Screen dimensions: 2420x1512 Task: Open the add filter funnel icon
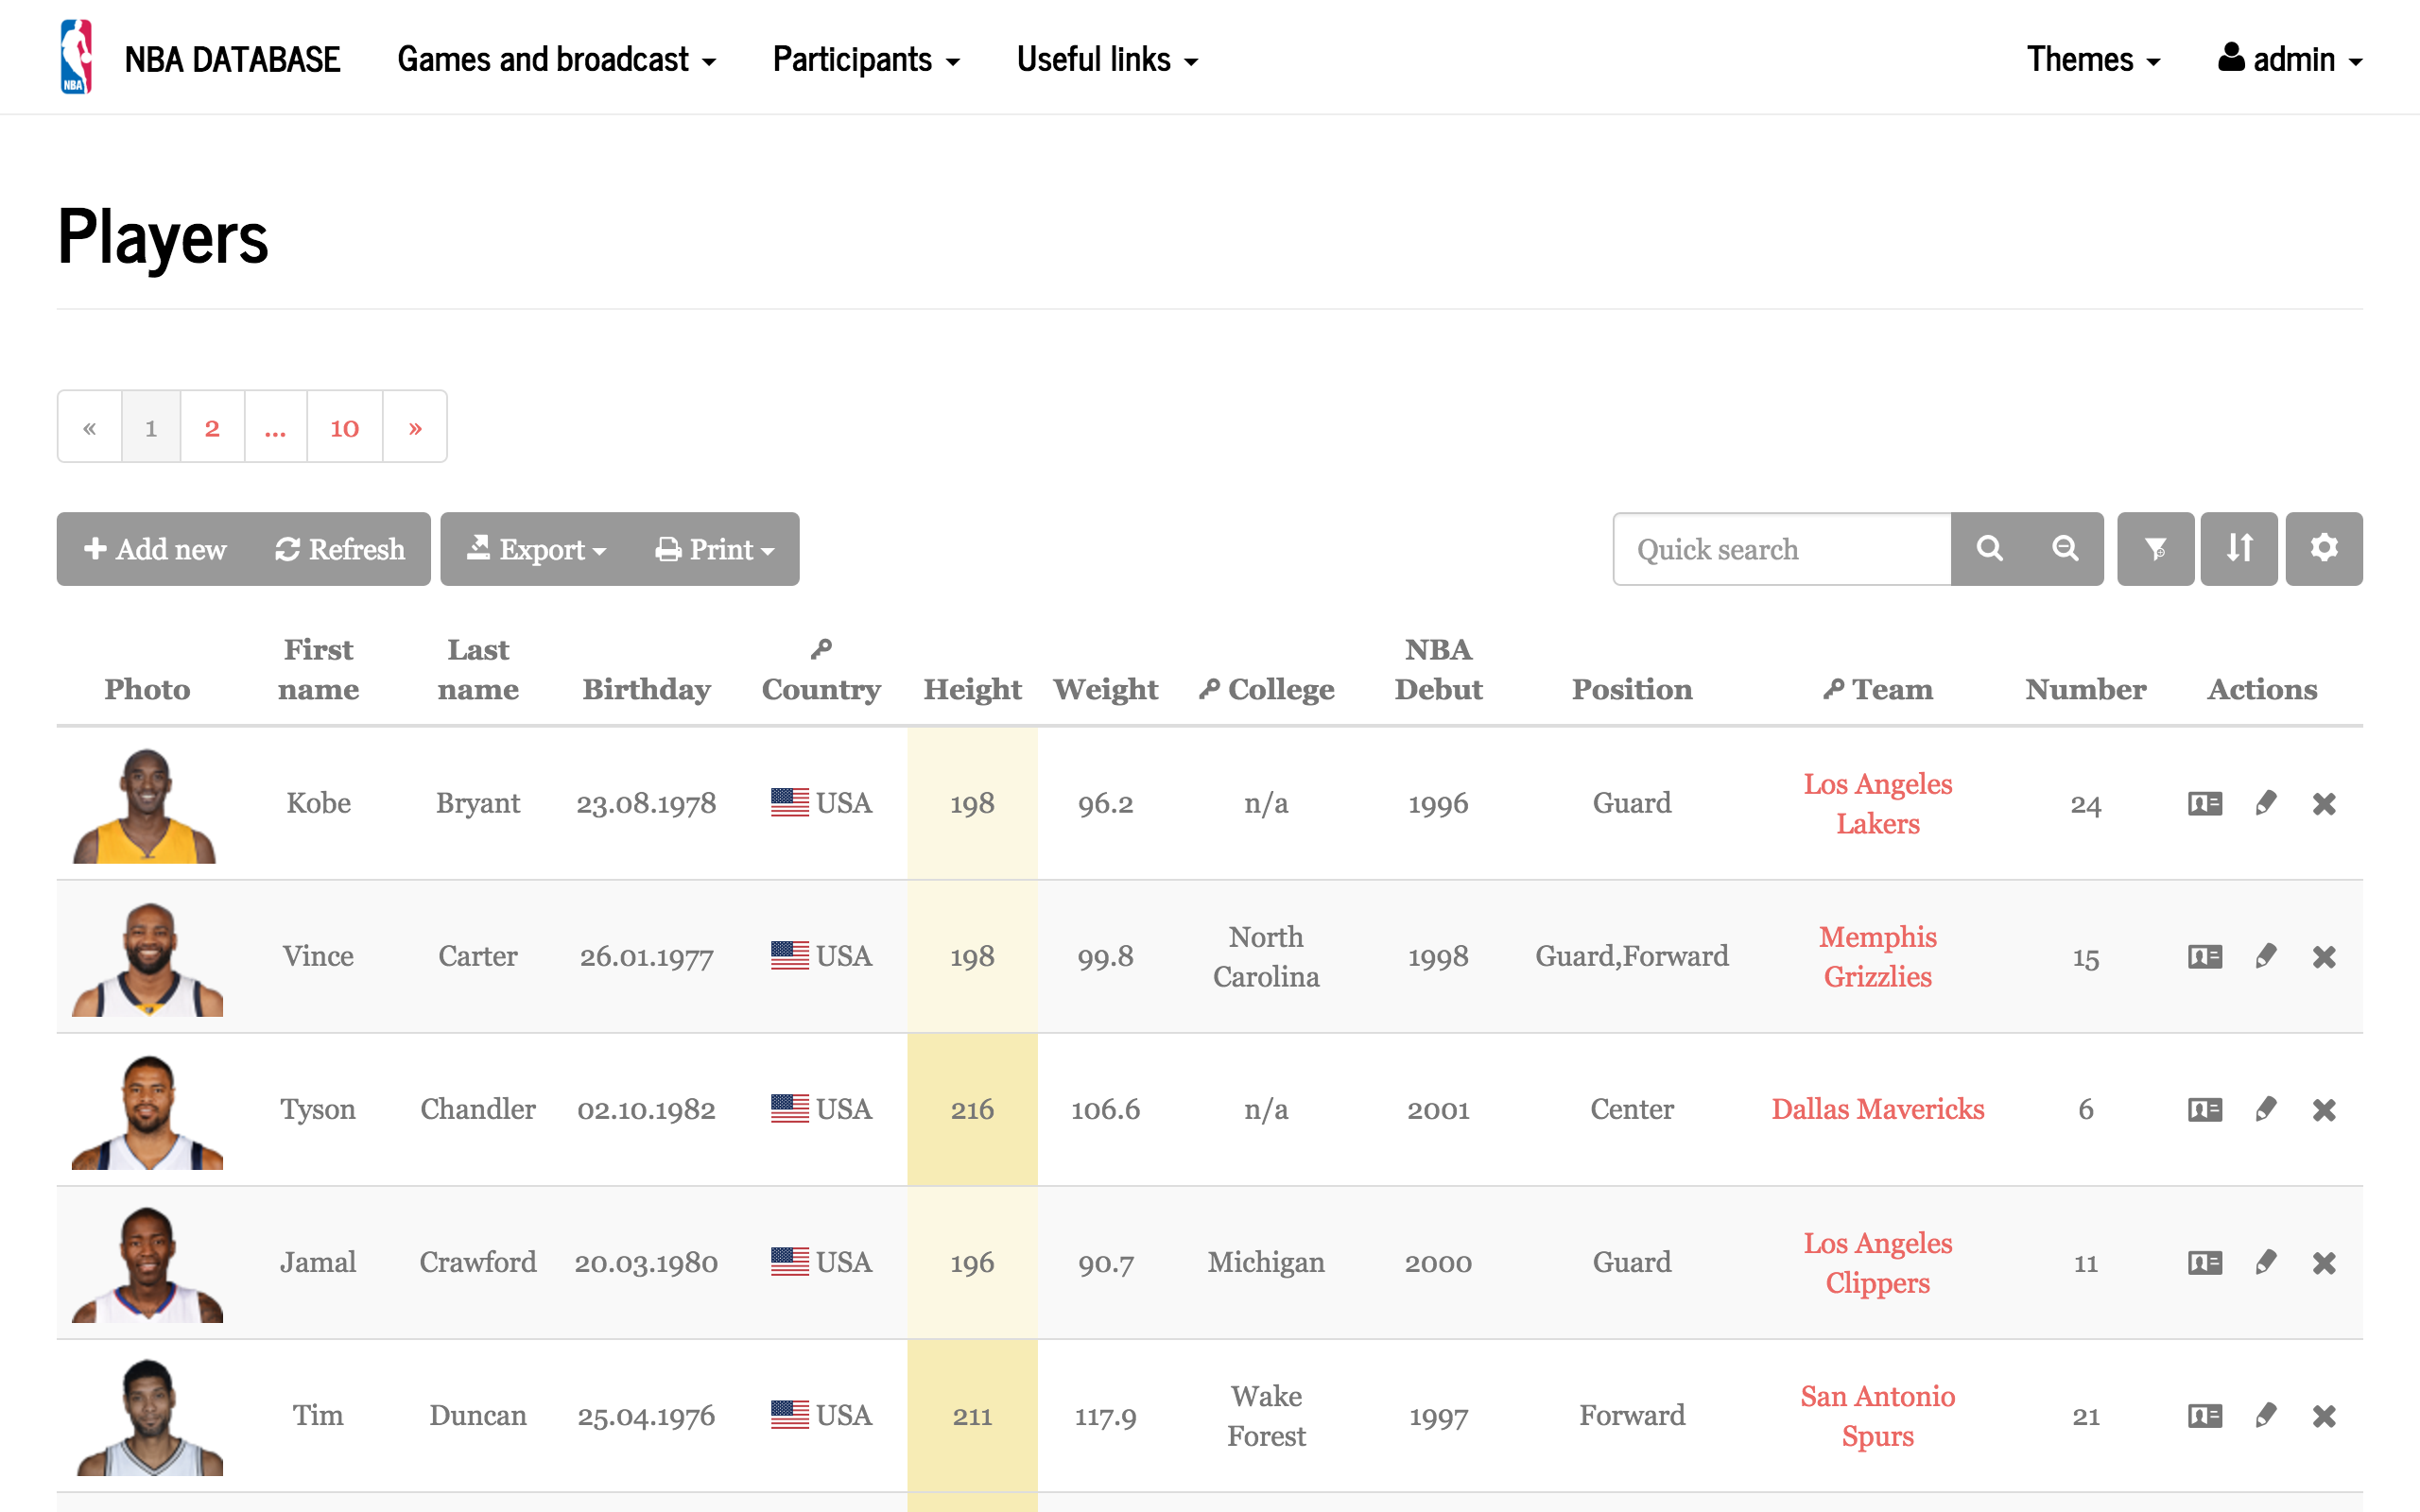[x=2156, y=549]
